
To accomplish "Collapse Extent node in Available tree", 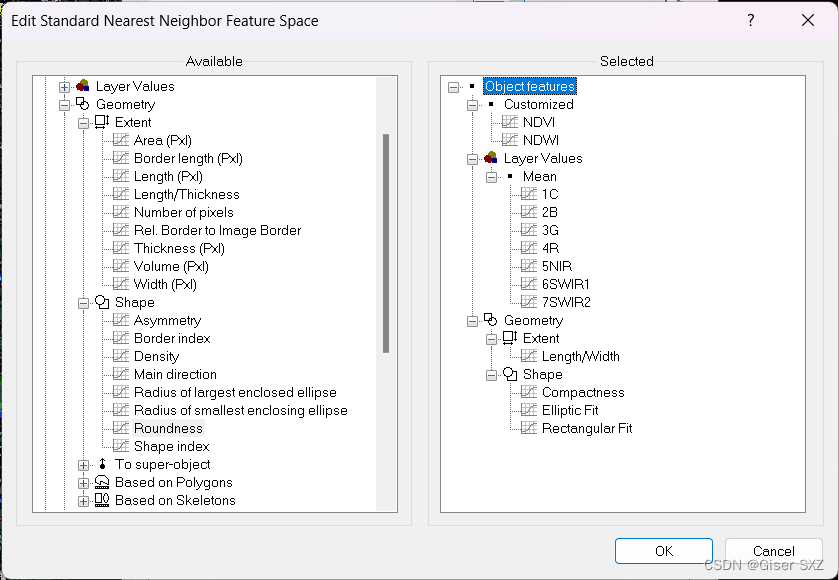I will 83,123.
